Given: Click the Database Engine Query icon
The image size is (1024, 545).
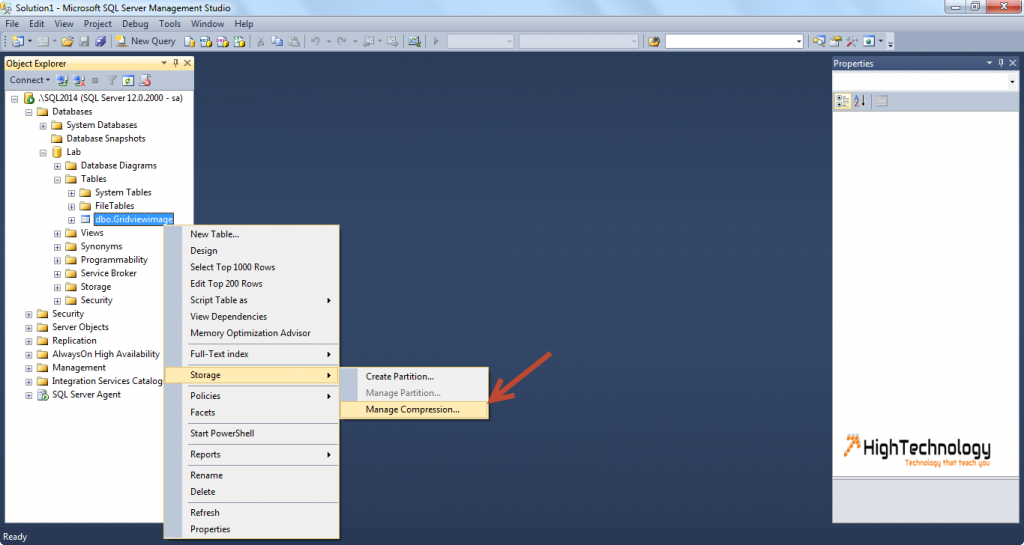Looking at the screenshot, I should click(189, 41).
